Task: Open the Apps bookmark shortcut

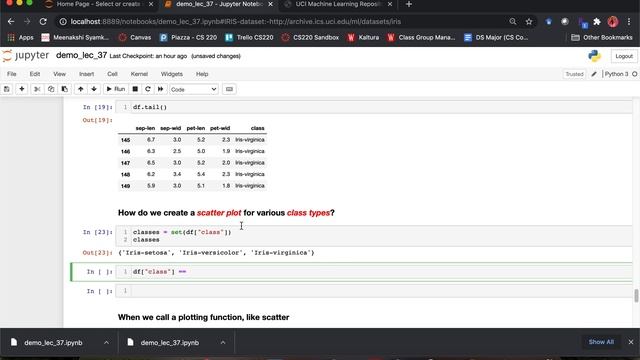Action: click(20, 38)
